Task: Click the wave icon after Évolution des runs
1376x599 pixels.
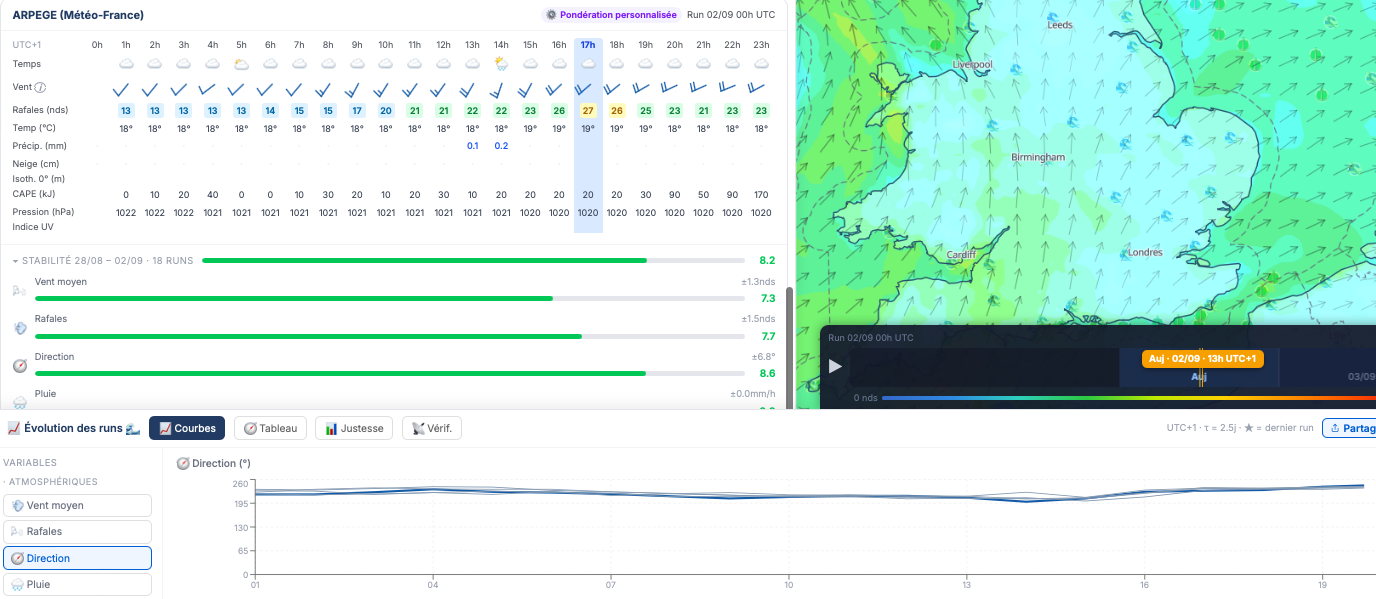Action: point(133,428)
